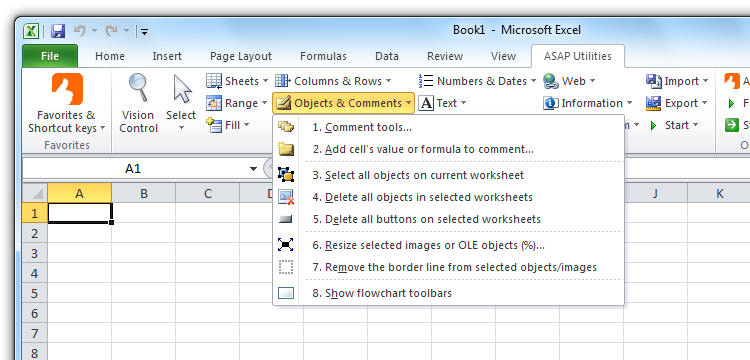Select column J header
The width and height of the screenshot is (750, 360).
(655, 193)
